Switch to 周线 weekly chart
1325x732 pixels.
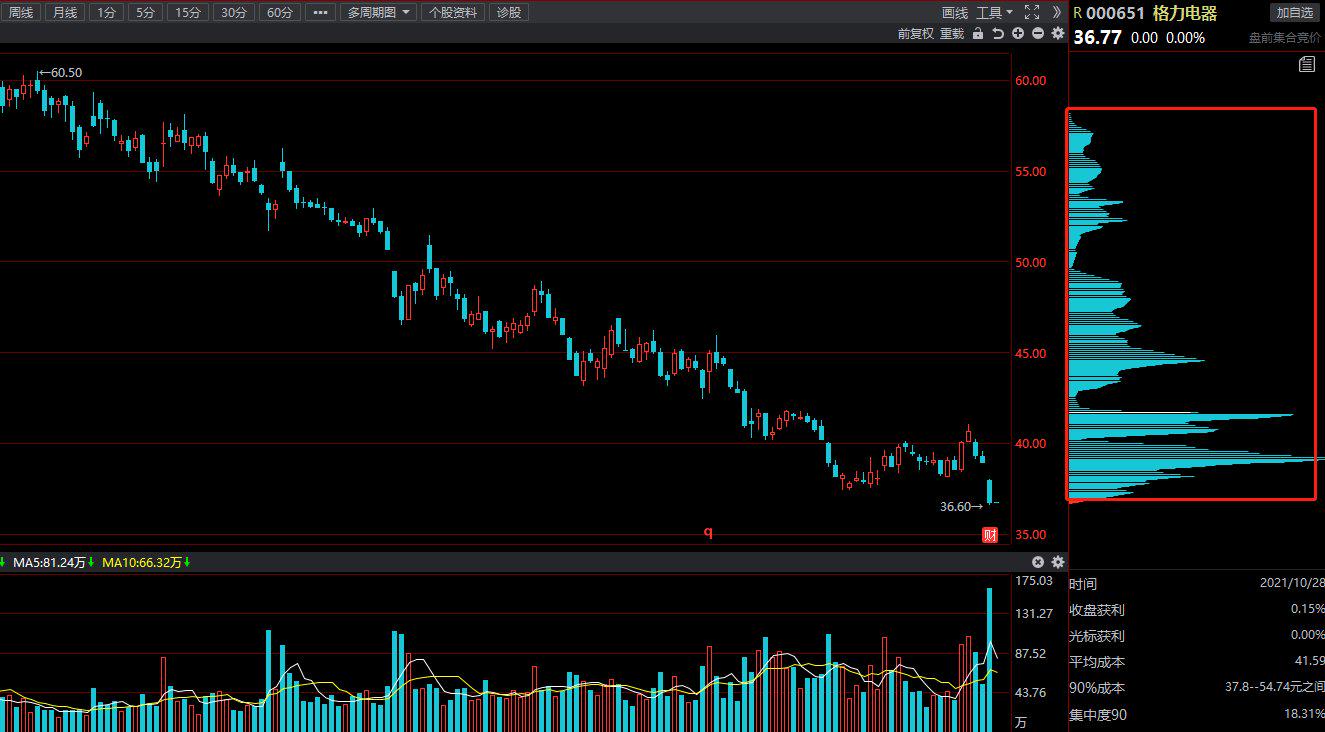20,12
